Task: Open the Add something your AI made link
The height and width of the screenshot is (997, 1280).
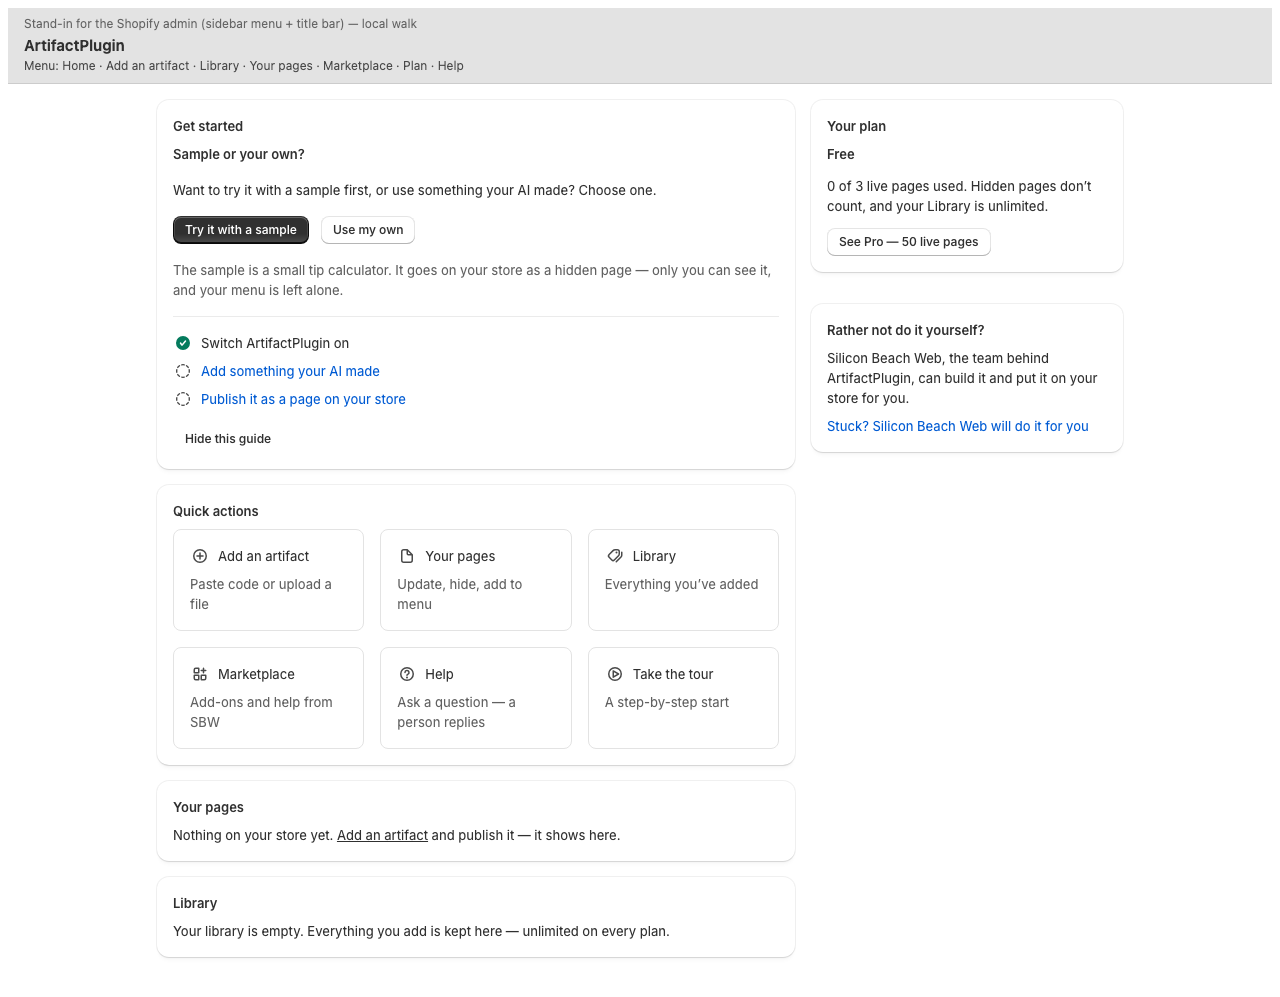Action: coord(290,371)
